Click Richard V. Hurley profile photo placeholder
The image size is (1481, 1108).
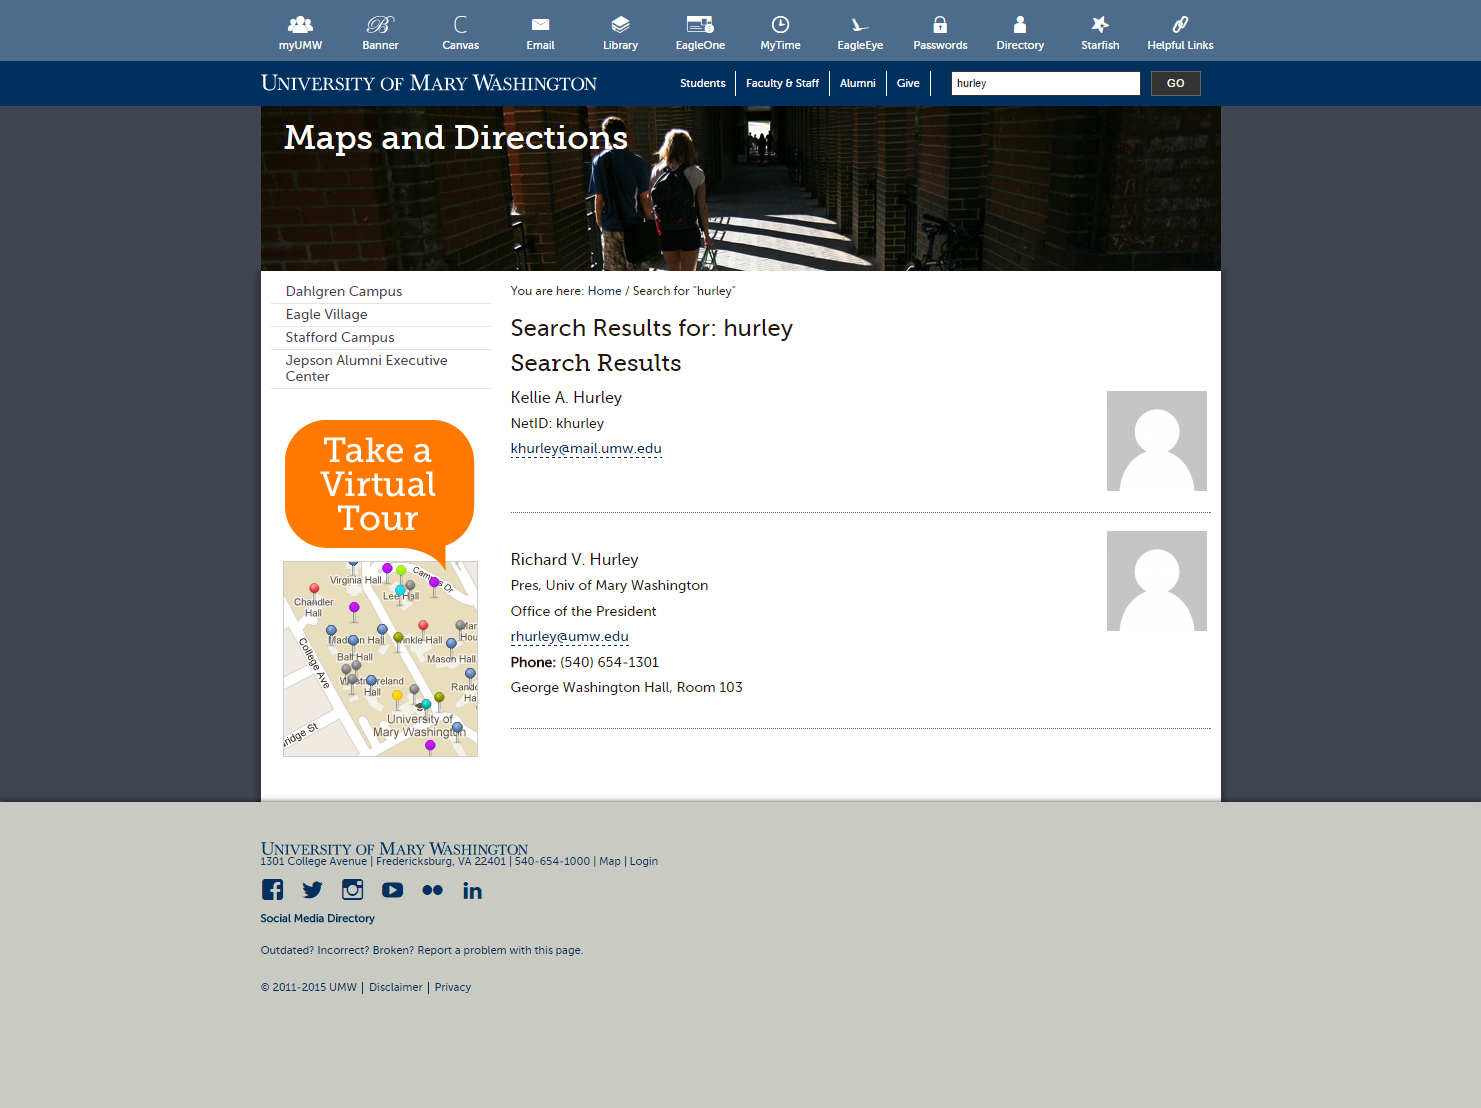tap(1157, 581)
